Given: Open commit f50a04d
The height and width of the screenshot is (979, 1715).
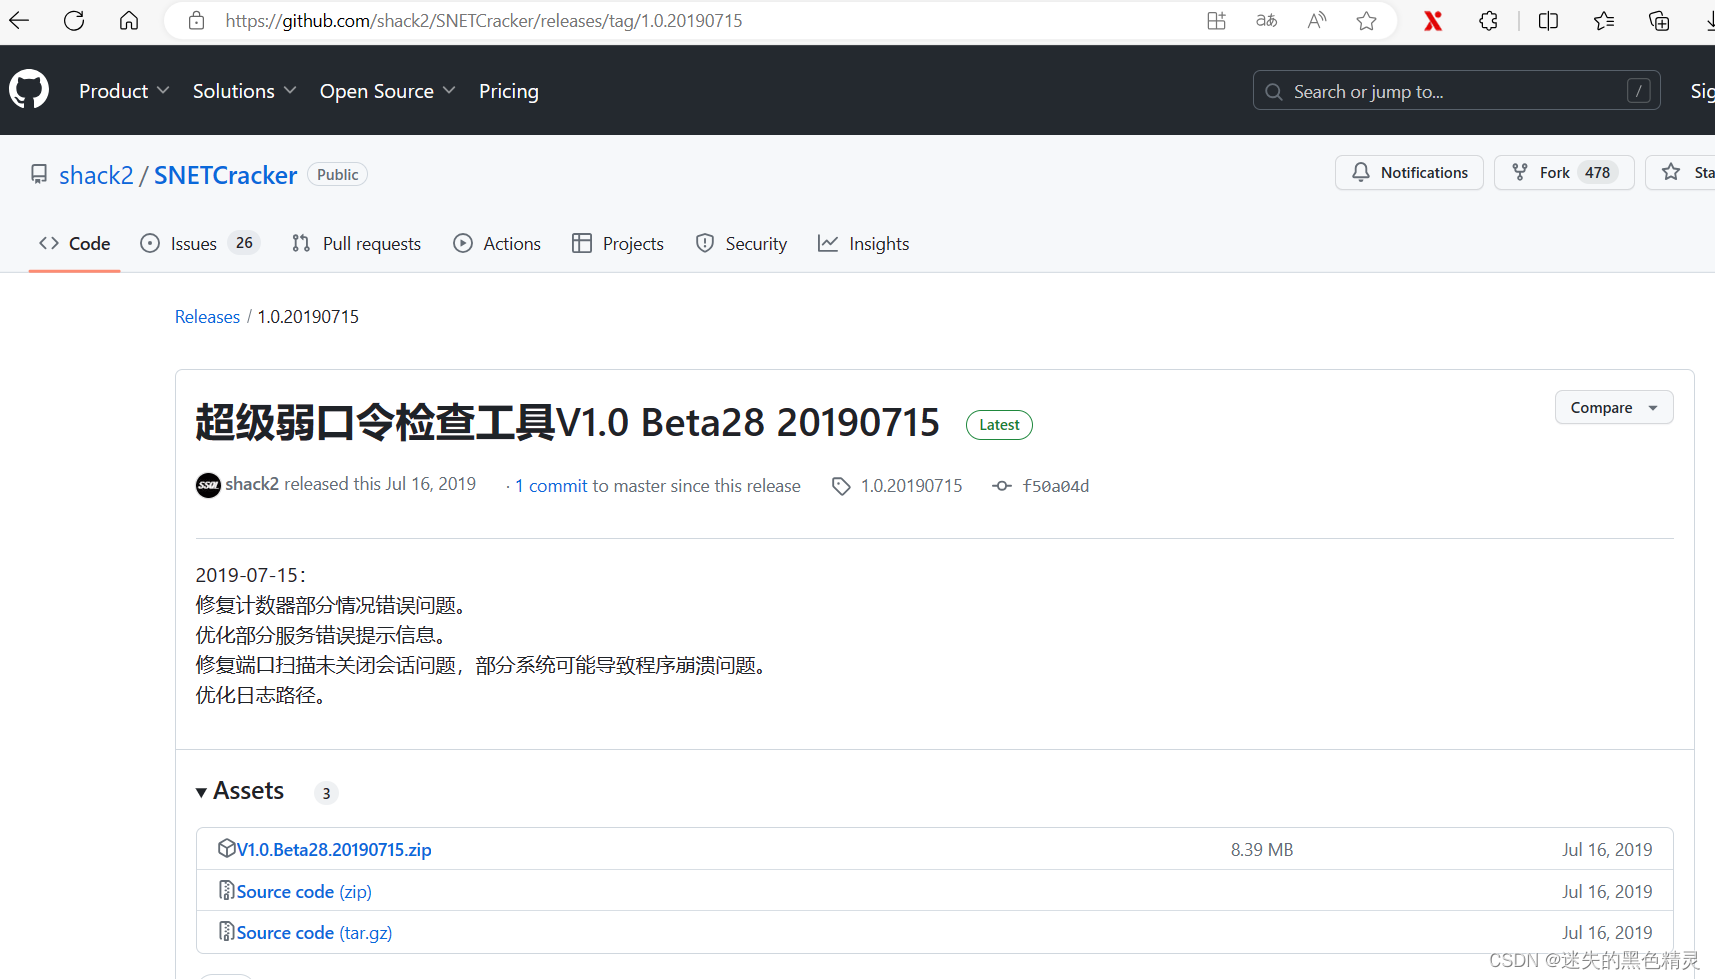Looking at the screenshot, I should tap(1055, 486).
